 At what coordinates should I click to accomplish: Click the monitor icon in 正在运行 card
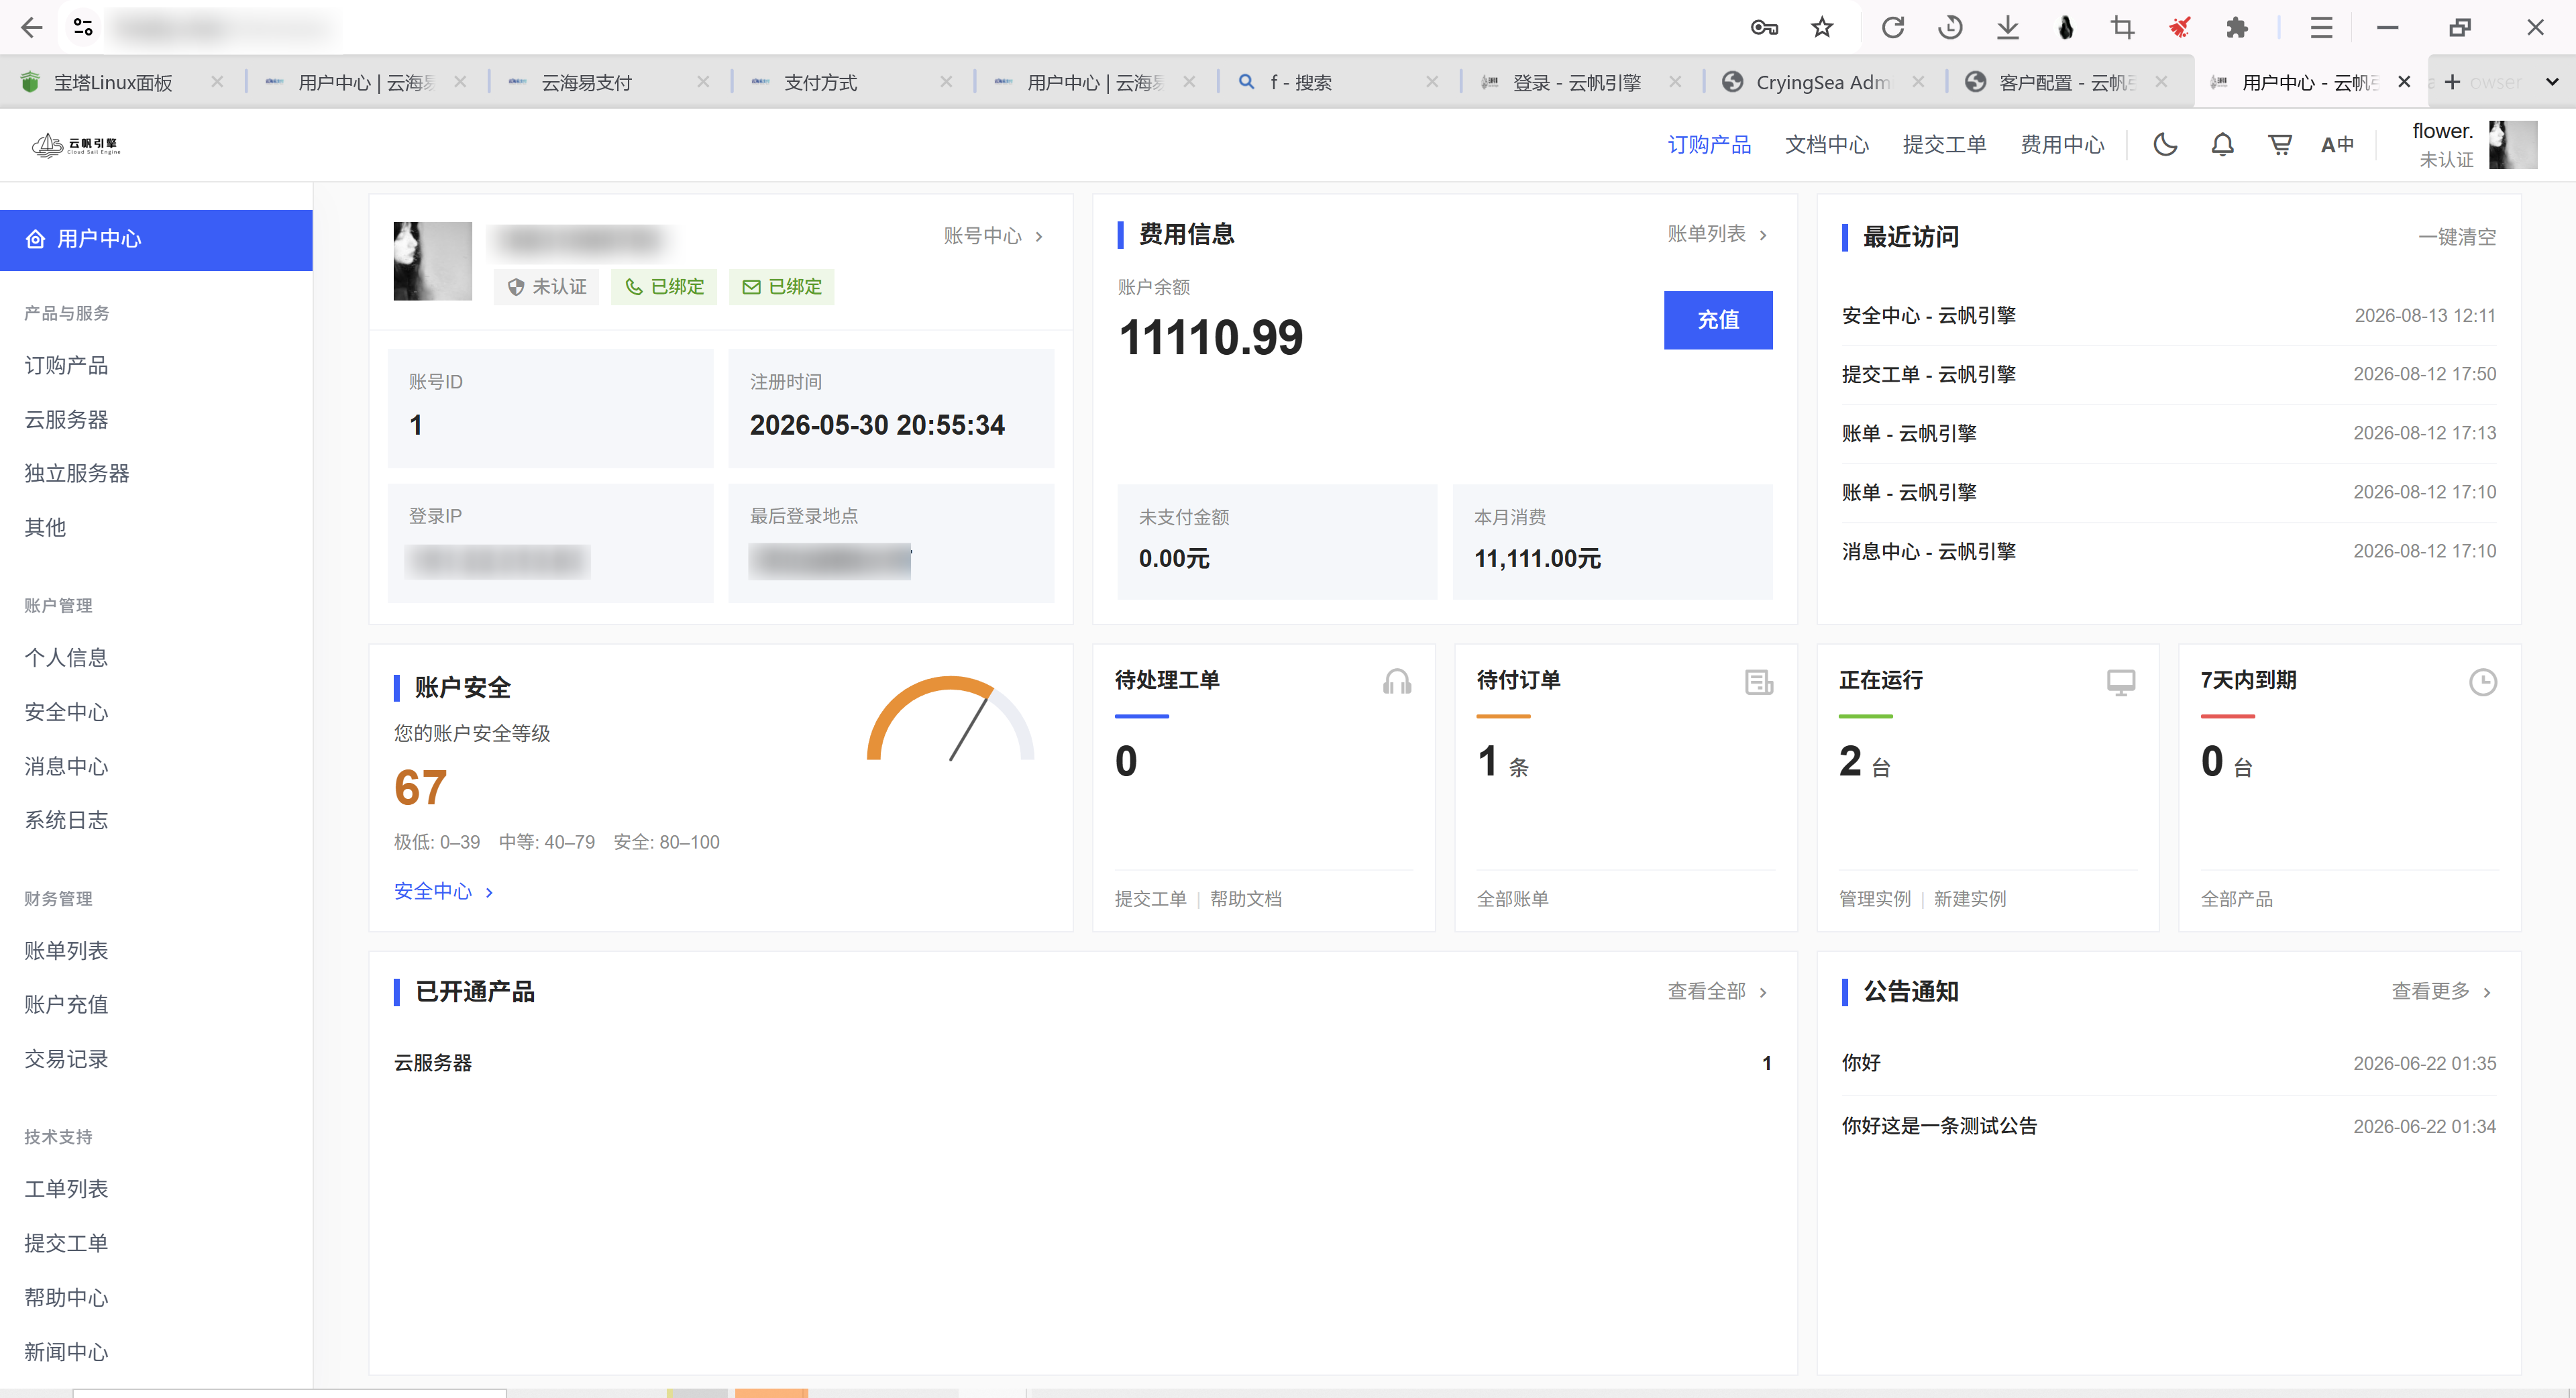(2121, 682)
